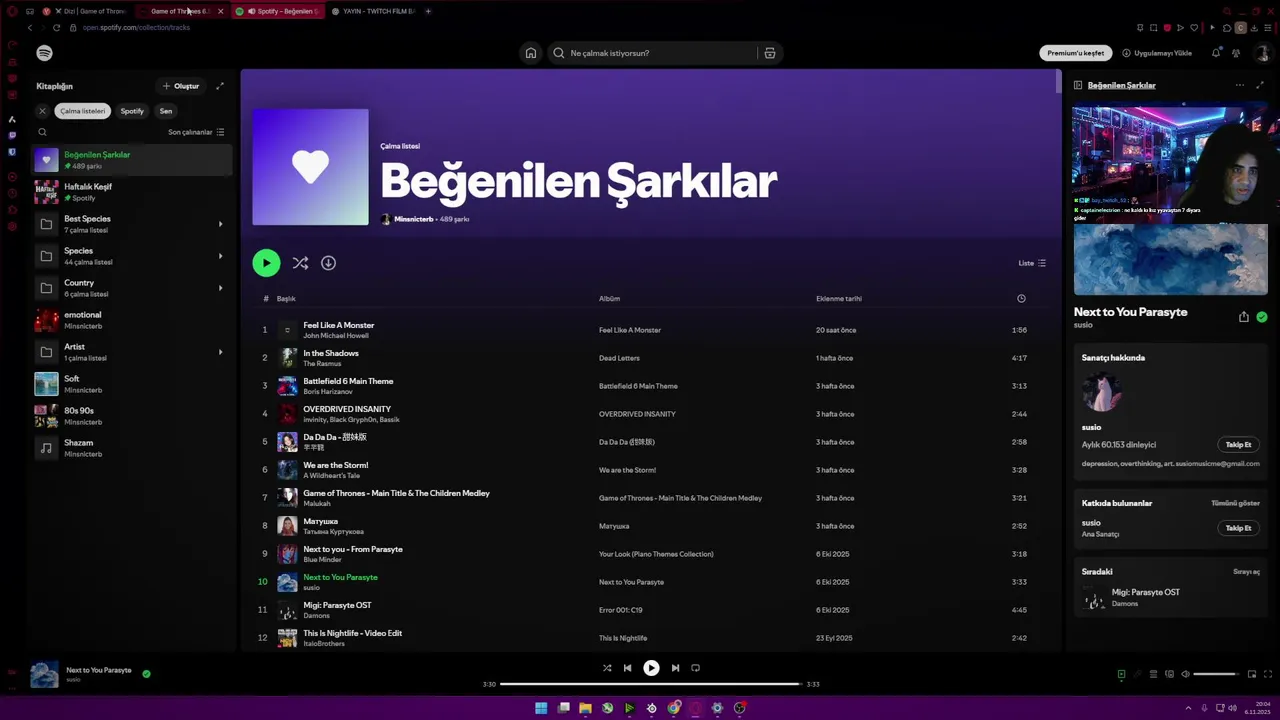Expand the Country folder arrow
The height and width of the screenshot is (720, 1280).
tap(220, 288)
